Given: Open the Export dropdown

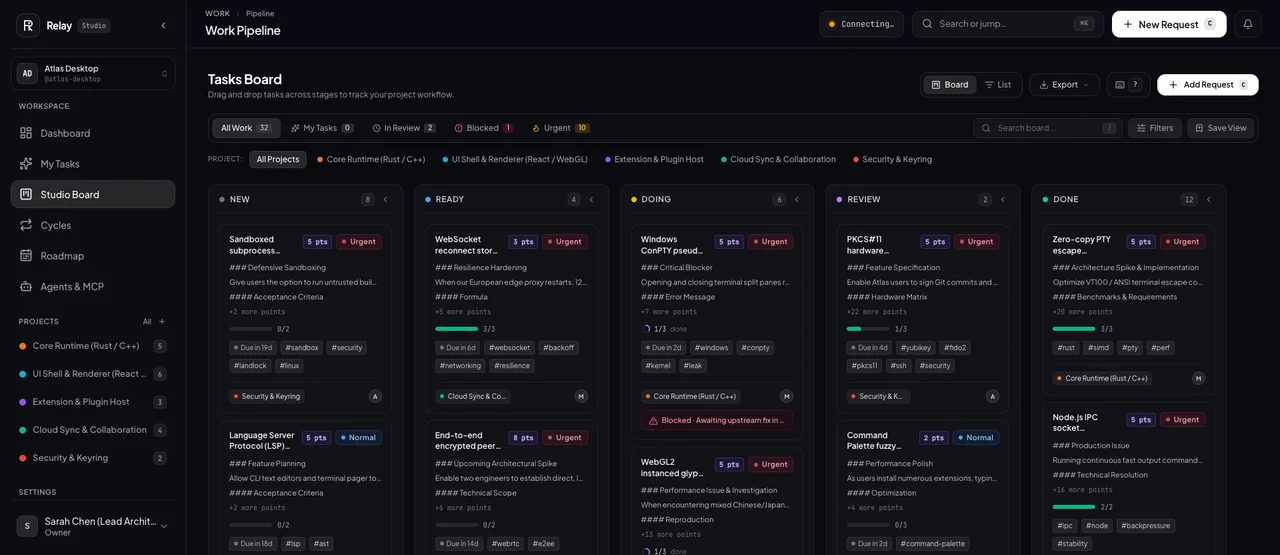Looking at the screenshot, I should coord(1064,85).
